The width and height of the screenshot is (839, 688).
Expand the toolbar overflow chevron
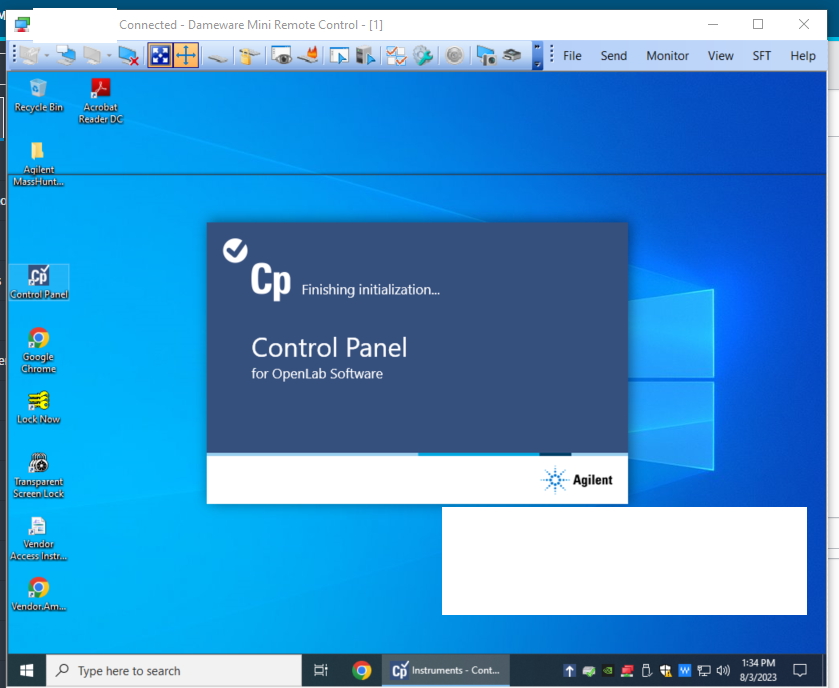537,56
